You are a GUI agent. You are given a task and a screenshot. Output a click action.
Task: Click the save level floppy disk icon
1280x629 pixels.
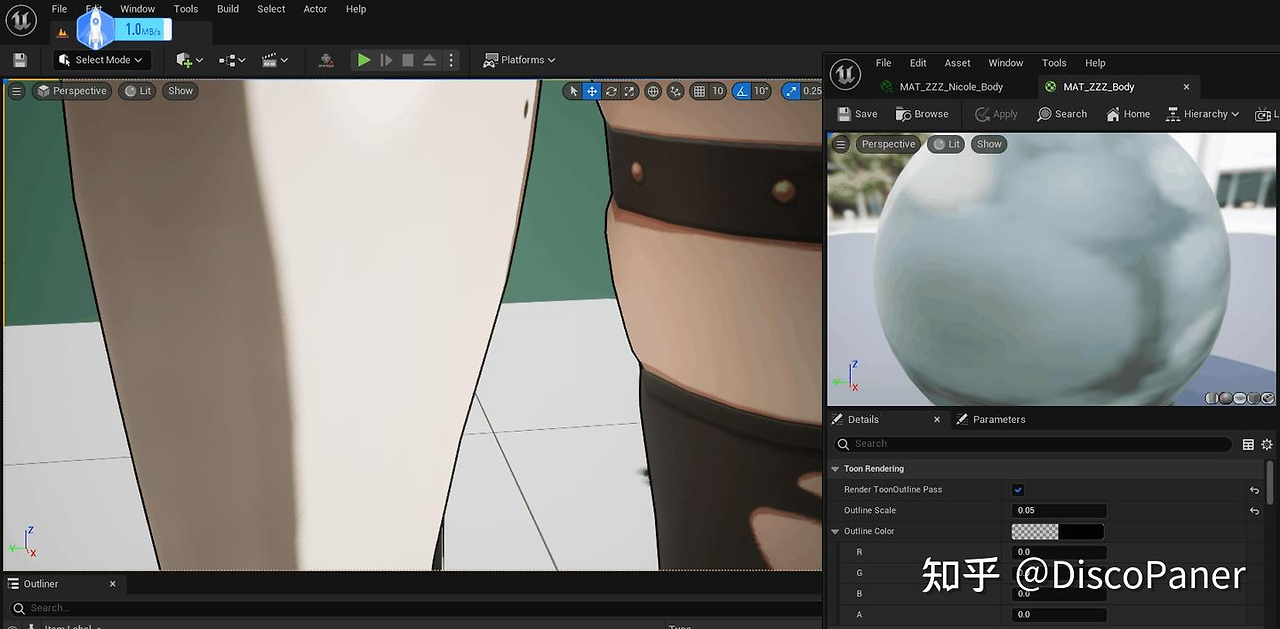click(x=20, y=60)
